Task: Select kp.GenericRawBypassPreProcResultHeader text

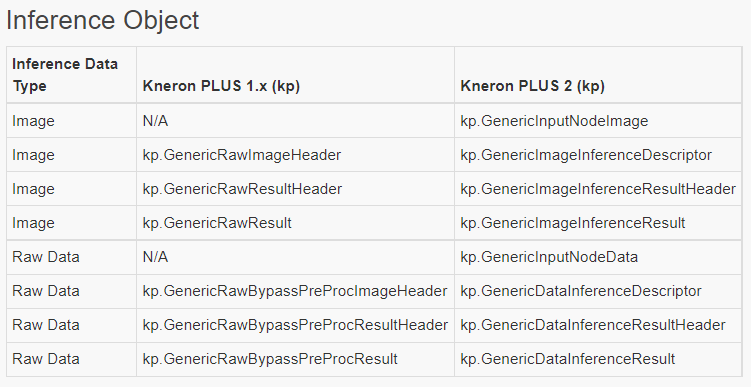Action: (295, 325)
